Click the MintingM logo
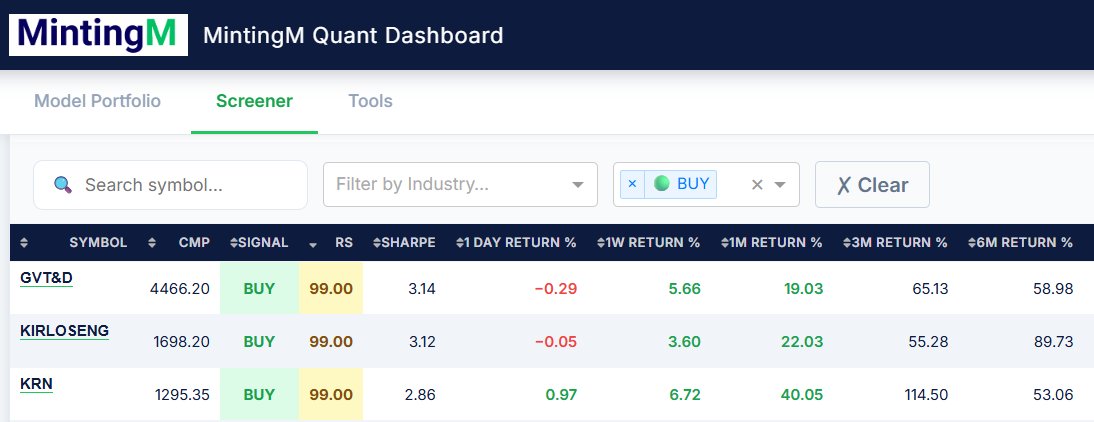This screenshot has width=1094, height=422. (98, 35)
